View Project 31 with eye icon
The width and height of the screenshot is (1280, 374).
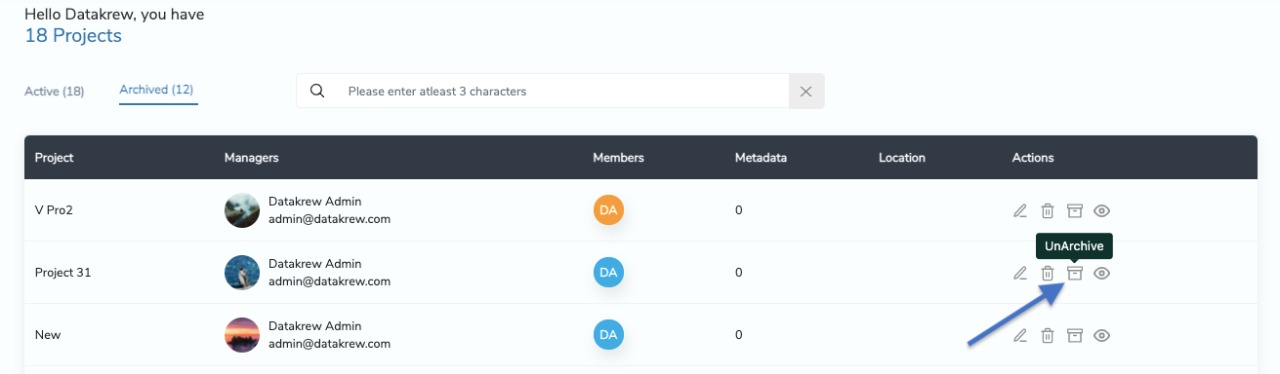coord(1102,273)
